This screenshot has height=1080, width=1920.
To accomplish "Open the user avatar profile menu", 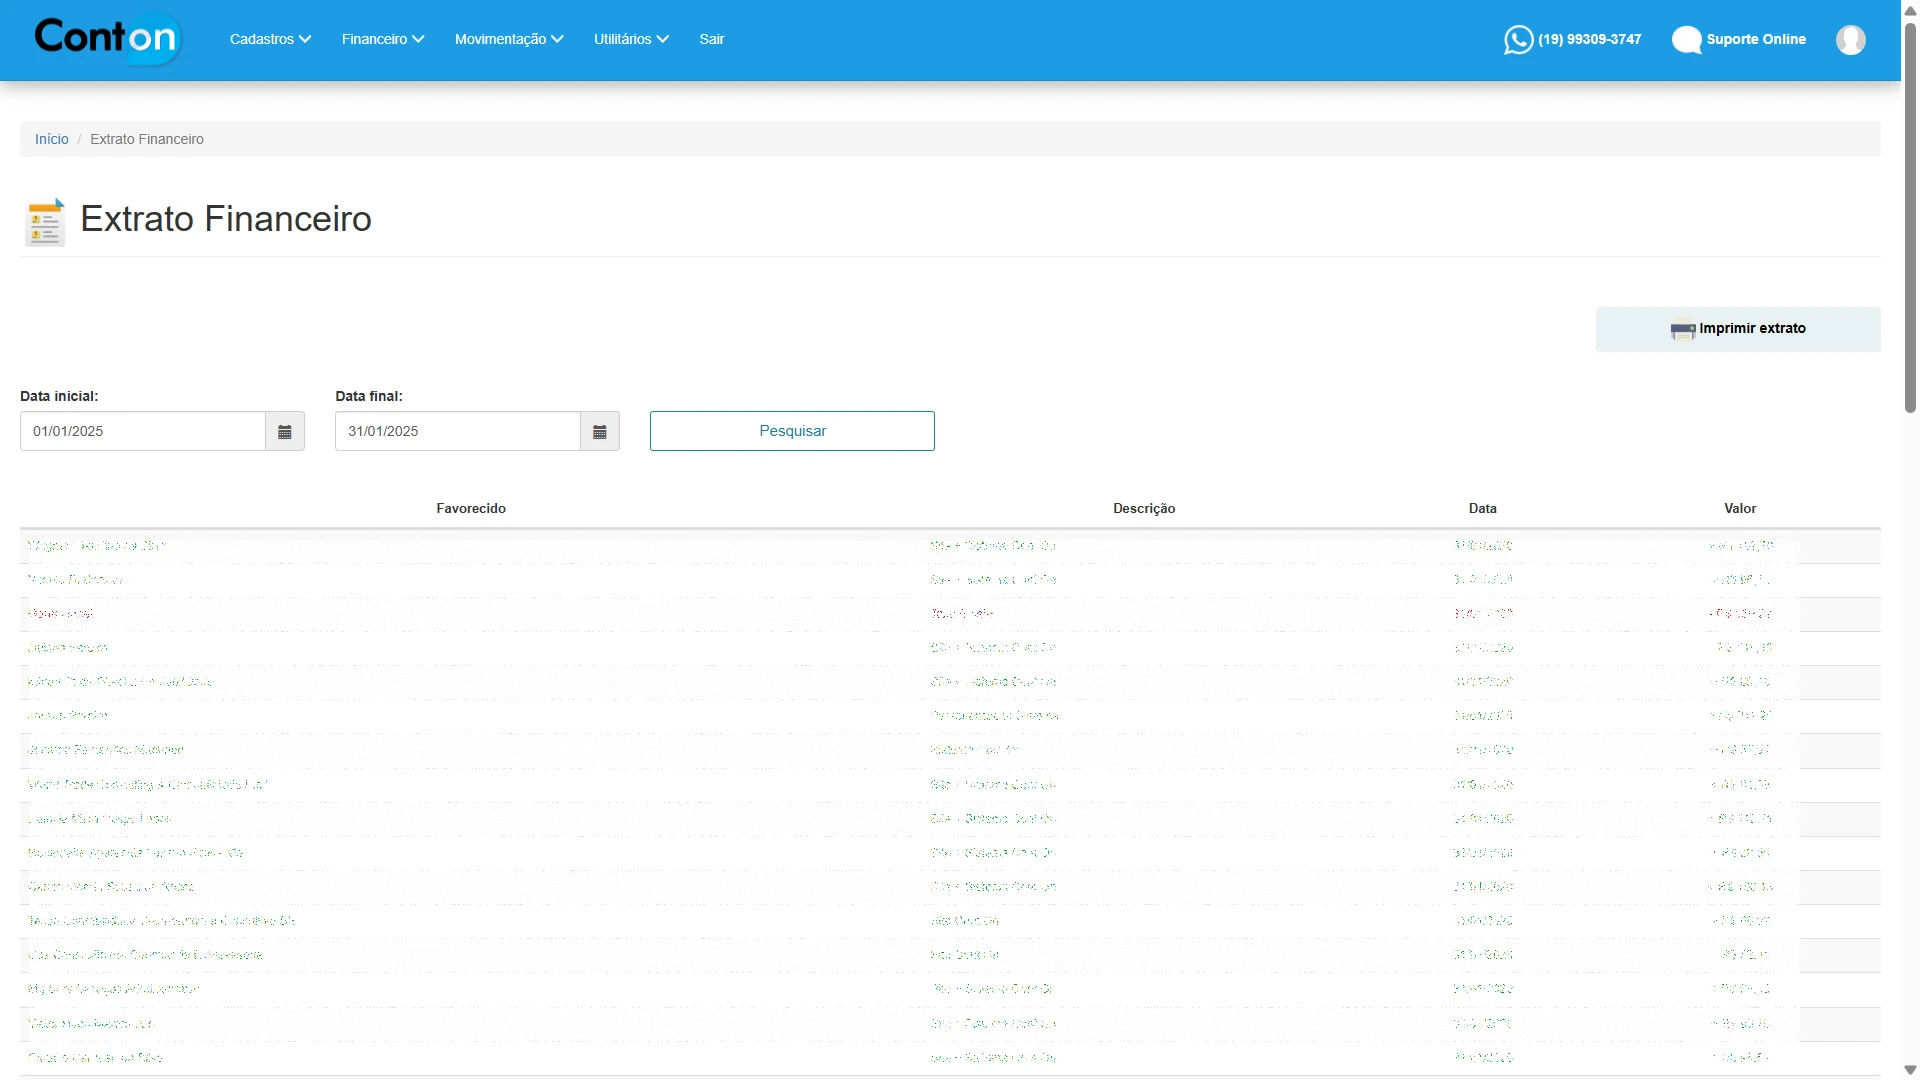I will pyautogui.click(x=1850, y=40).
